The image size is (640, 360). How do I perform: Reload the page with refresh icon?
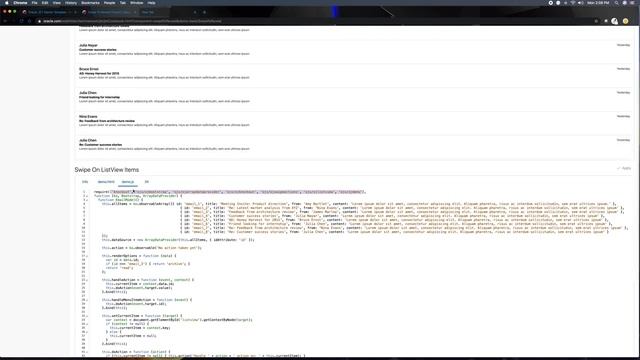click(21, 21)
